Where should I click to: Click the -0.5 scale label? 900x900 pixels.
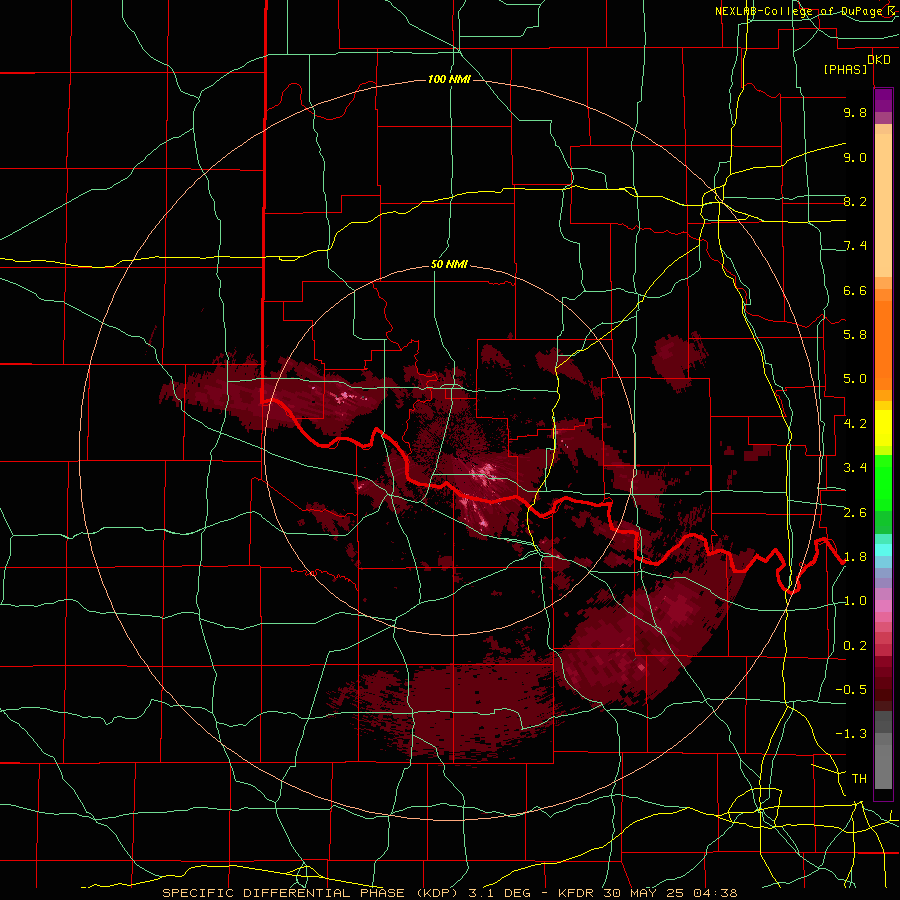pos(851,690)
